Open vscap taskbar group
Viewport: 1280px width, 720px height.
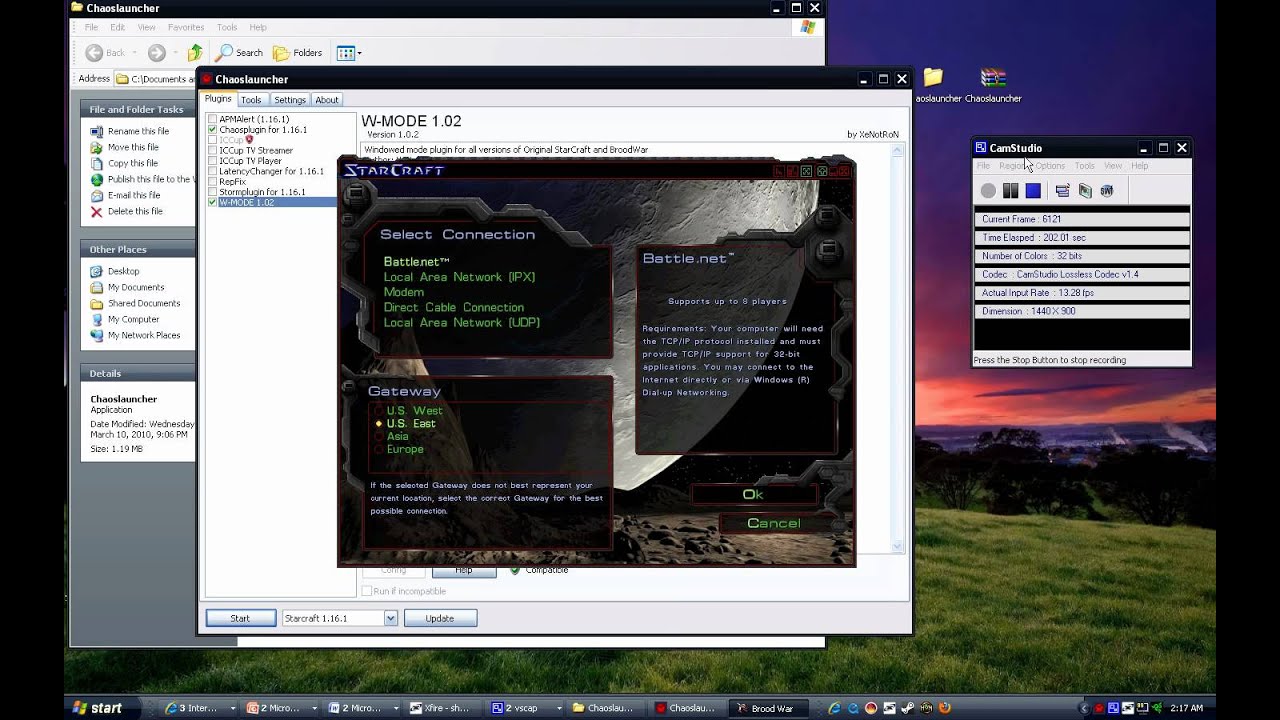[x=525, y=708]
